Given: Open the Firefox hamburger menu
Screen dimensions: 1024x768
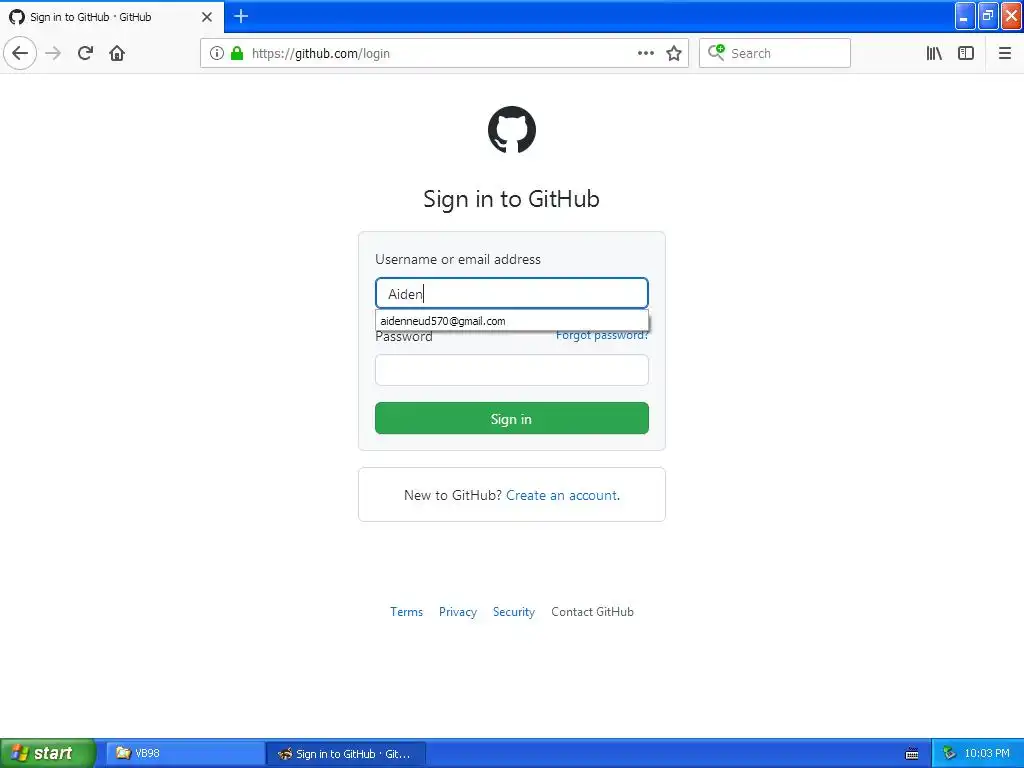Looking at the screenshot, I should coord(1004,53).
